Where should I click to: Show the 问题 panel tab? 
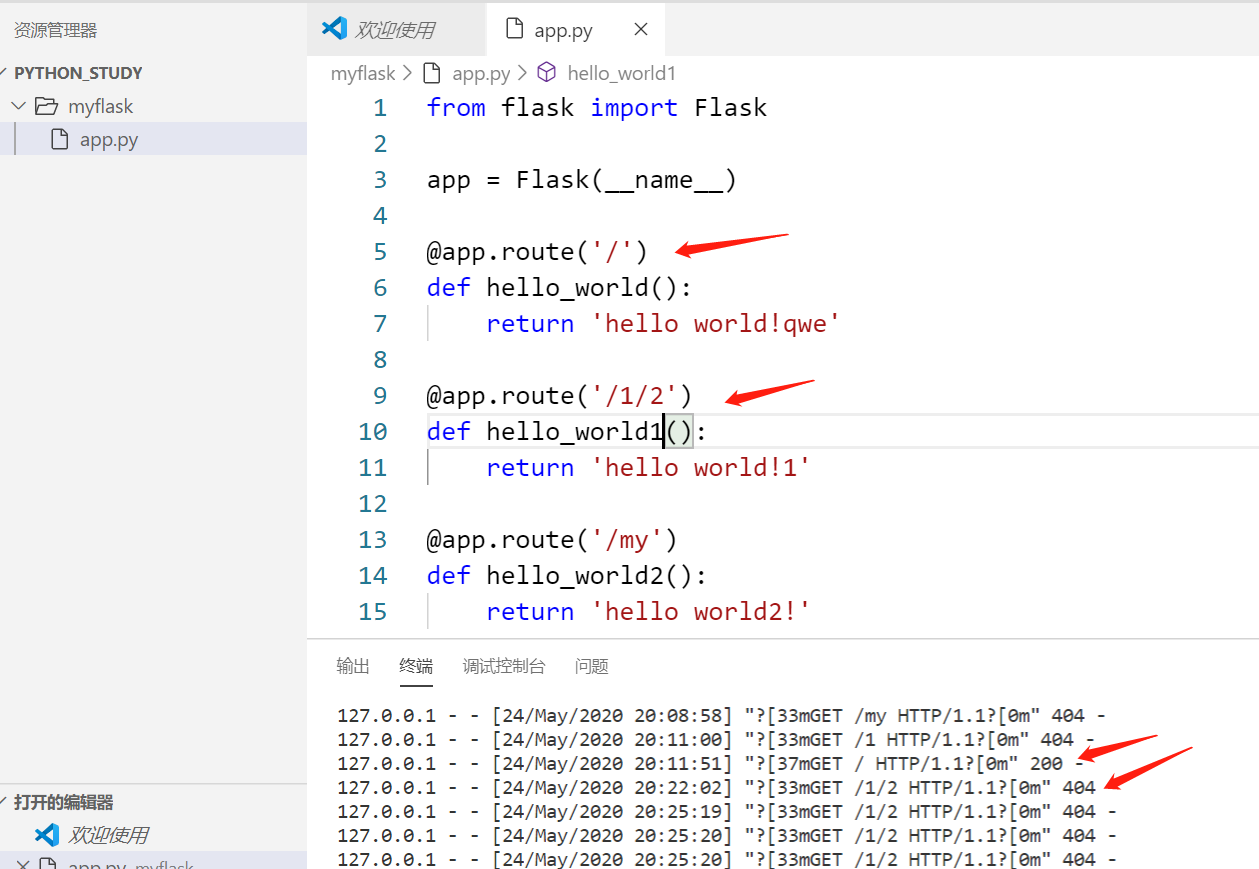[592, 666]
